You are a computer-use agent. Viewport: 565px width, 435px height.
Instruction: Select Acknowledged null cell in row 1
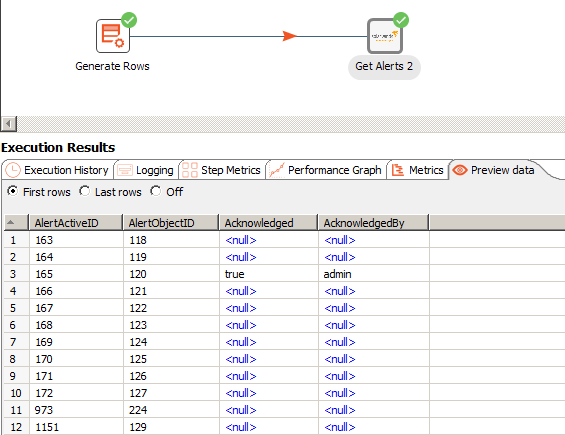[x=269, y=240]
